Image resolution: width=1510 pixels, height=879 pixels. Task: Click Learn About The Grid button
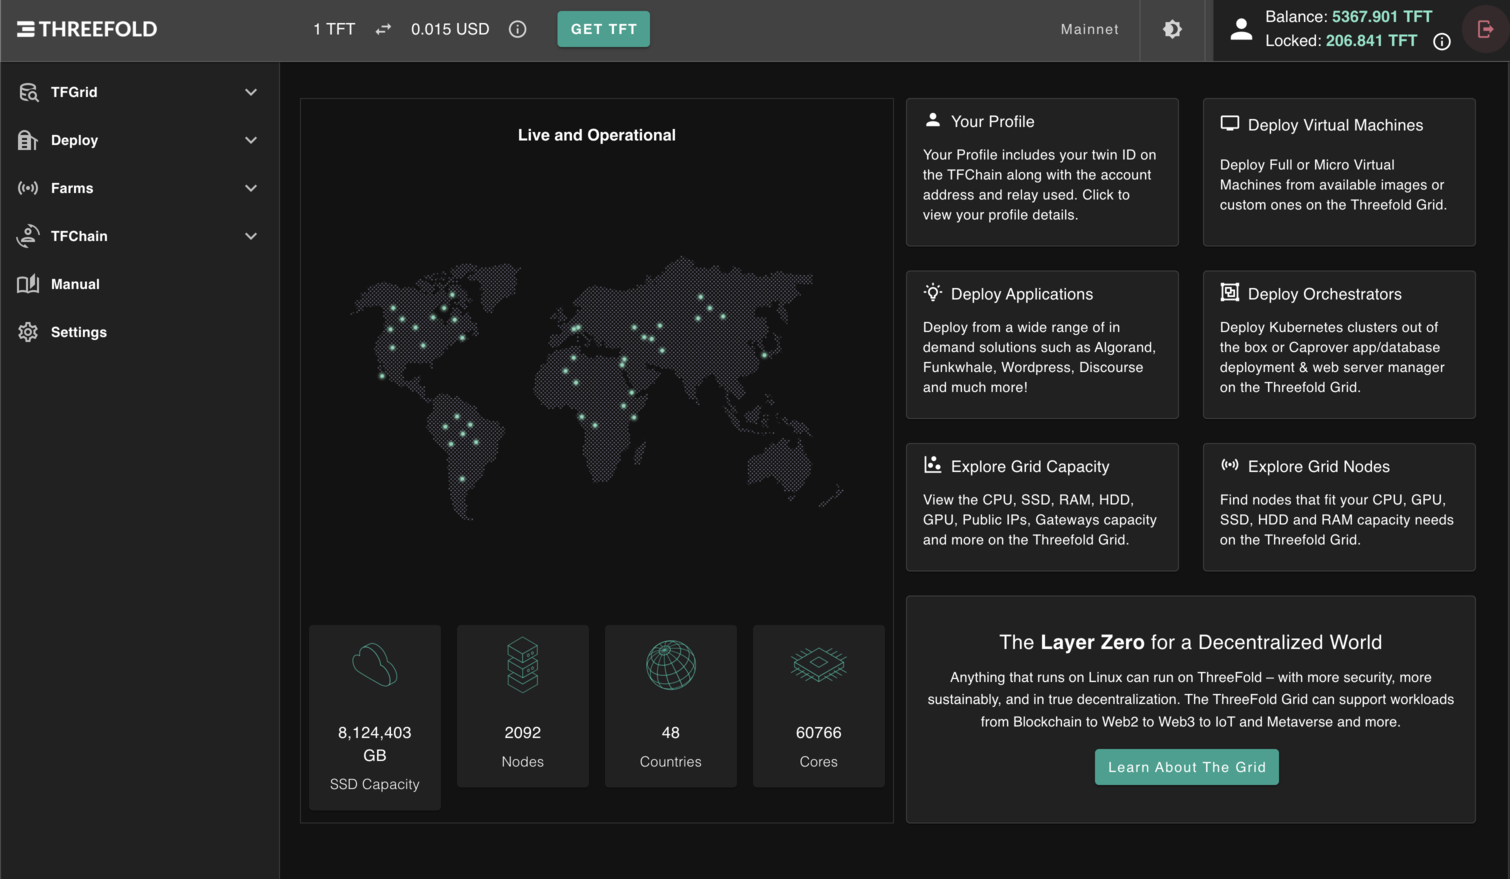[x=1186, y=767]
